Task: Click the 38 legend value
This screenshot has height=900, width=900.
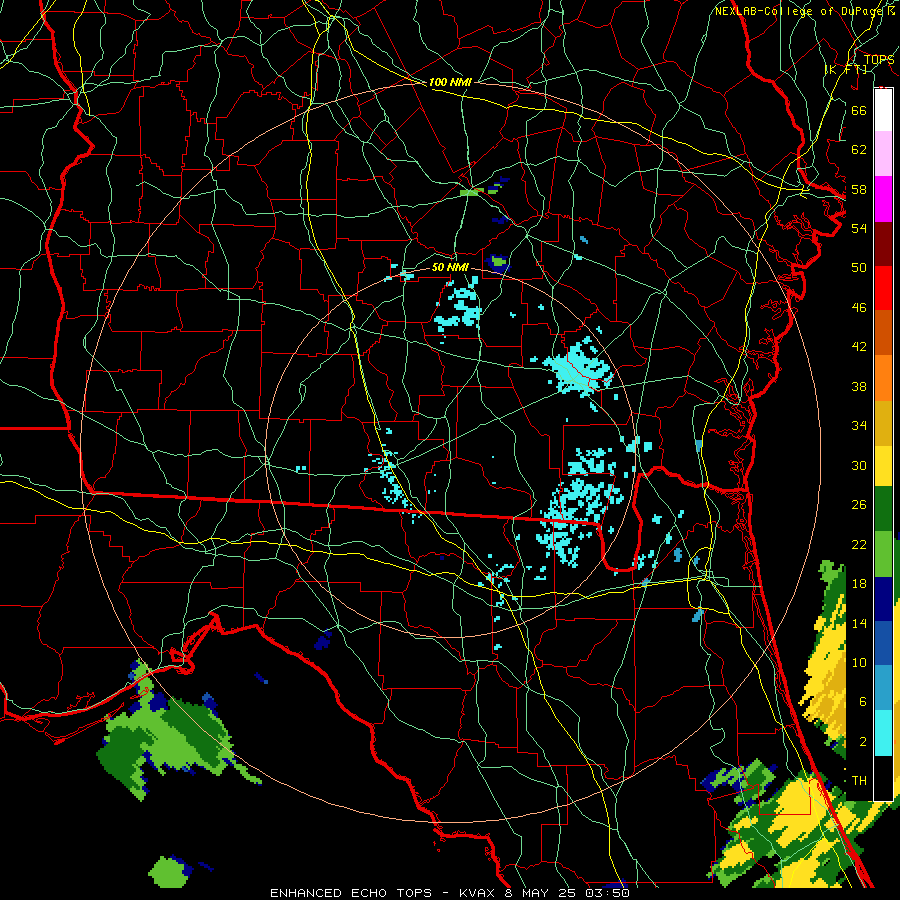Action: (x=859, y=387)
